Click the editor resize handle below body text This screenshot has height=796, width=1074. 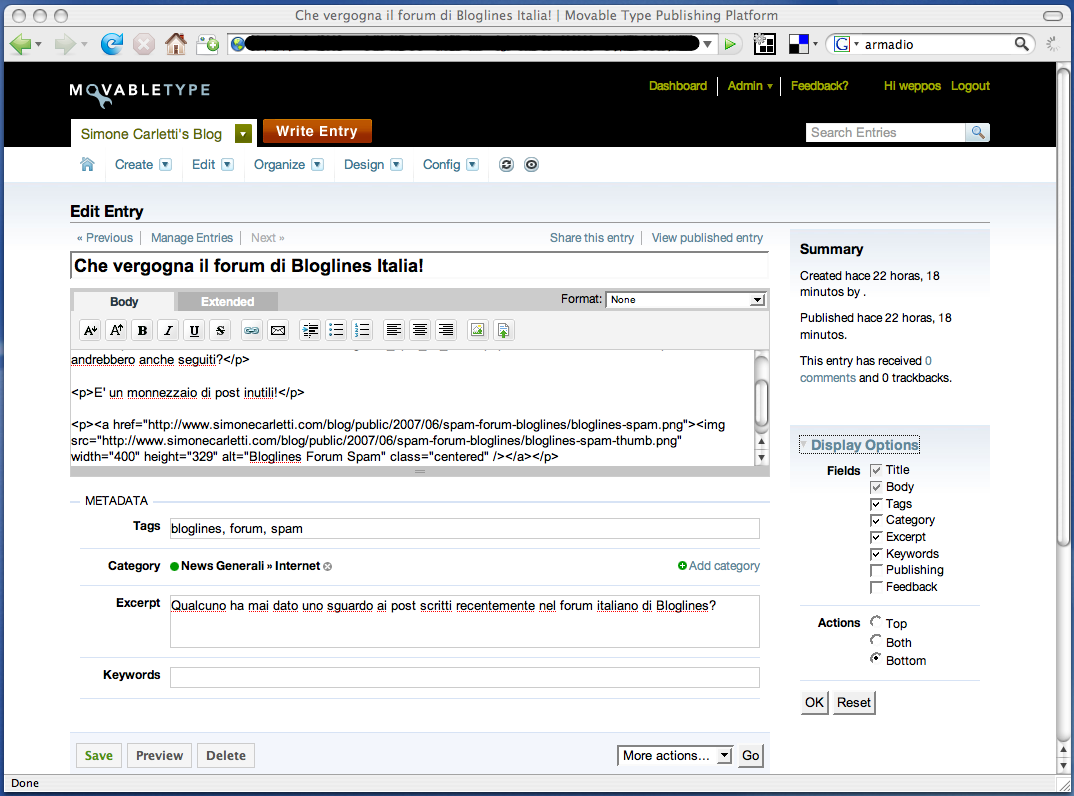[x=420, y=471]
